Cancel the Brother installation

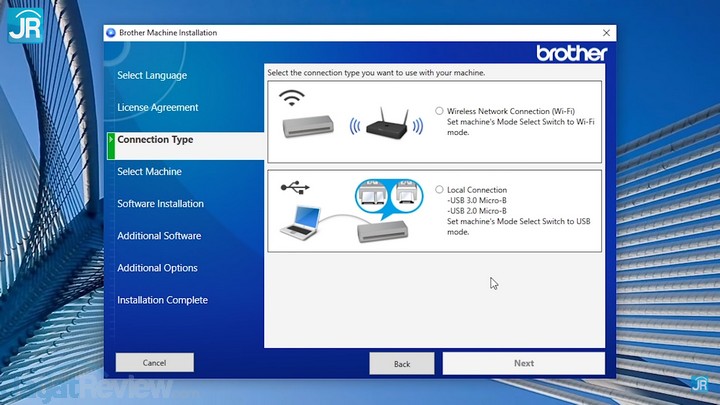coord(155,363)
